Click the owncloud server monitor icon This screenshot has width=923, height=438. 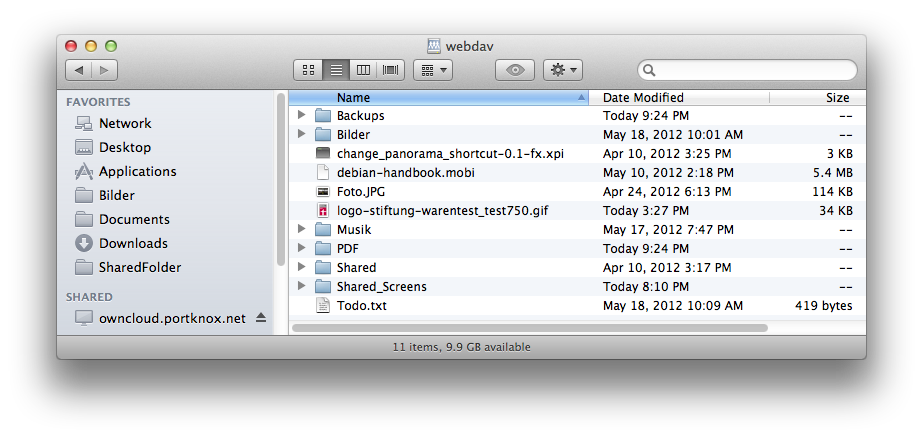[x=84, y=318]
